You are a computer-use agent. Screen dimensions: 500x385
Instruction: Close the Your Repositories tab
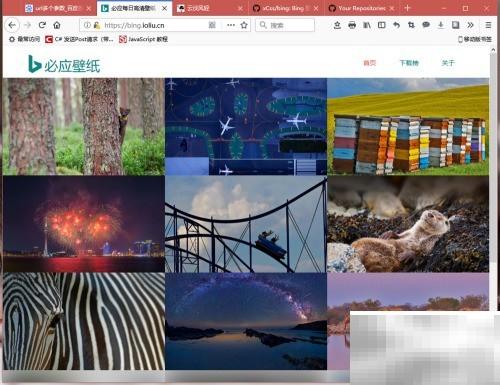click(x=392, y=8)
